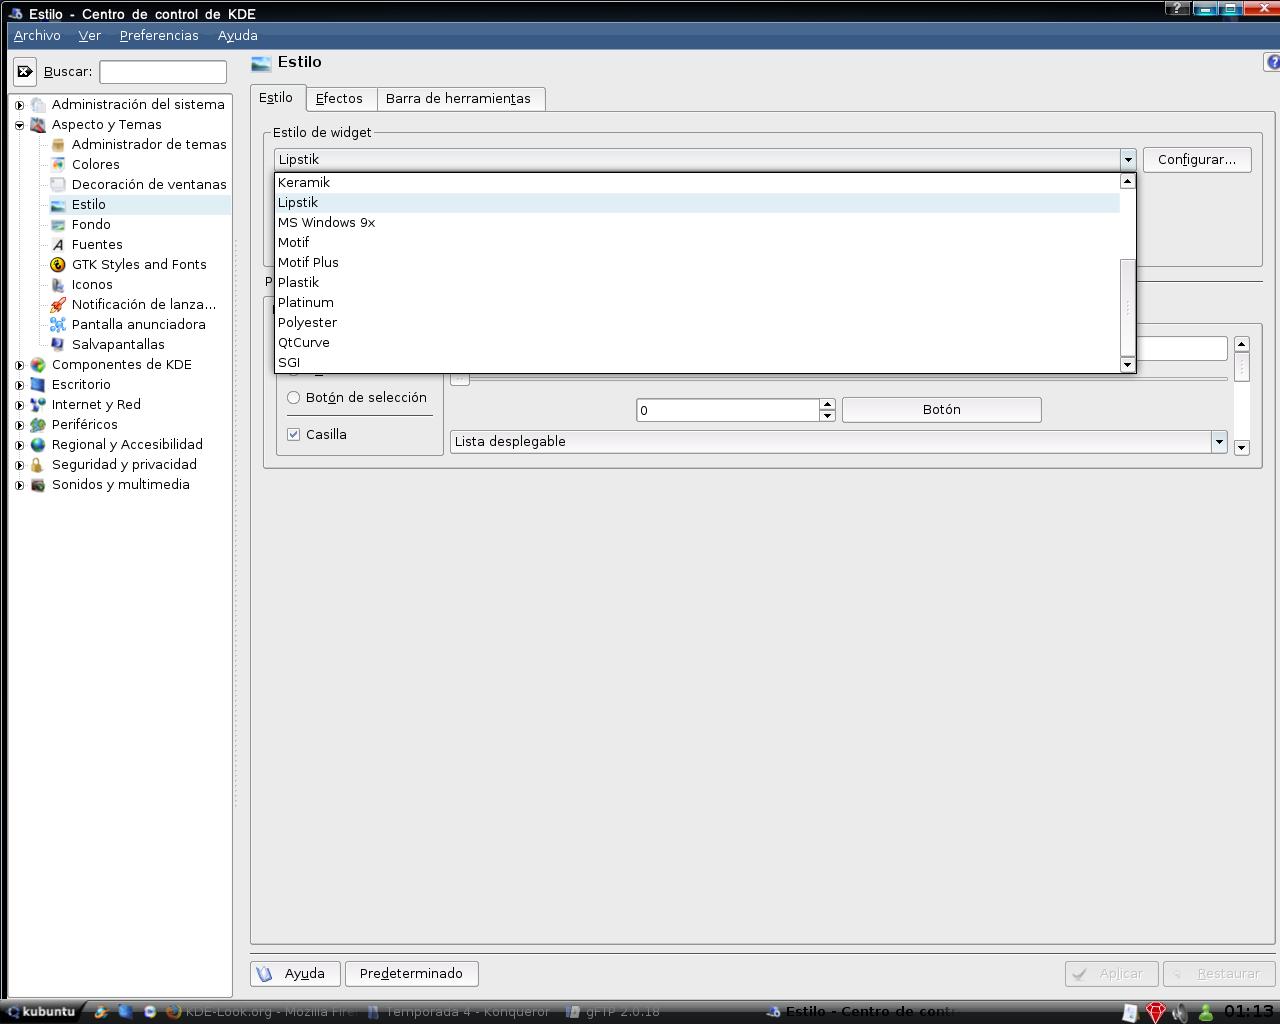Image resolution: width=1280 pixels, height=1024 pixels.
Task: Click the Predeterminado button
Action: coord(411,974)
